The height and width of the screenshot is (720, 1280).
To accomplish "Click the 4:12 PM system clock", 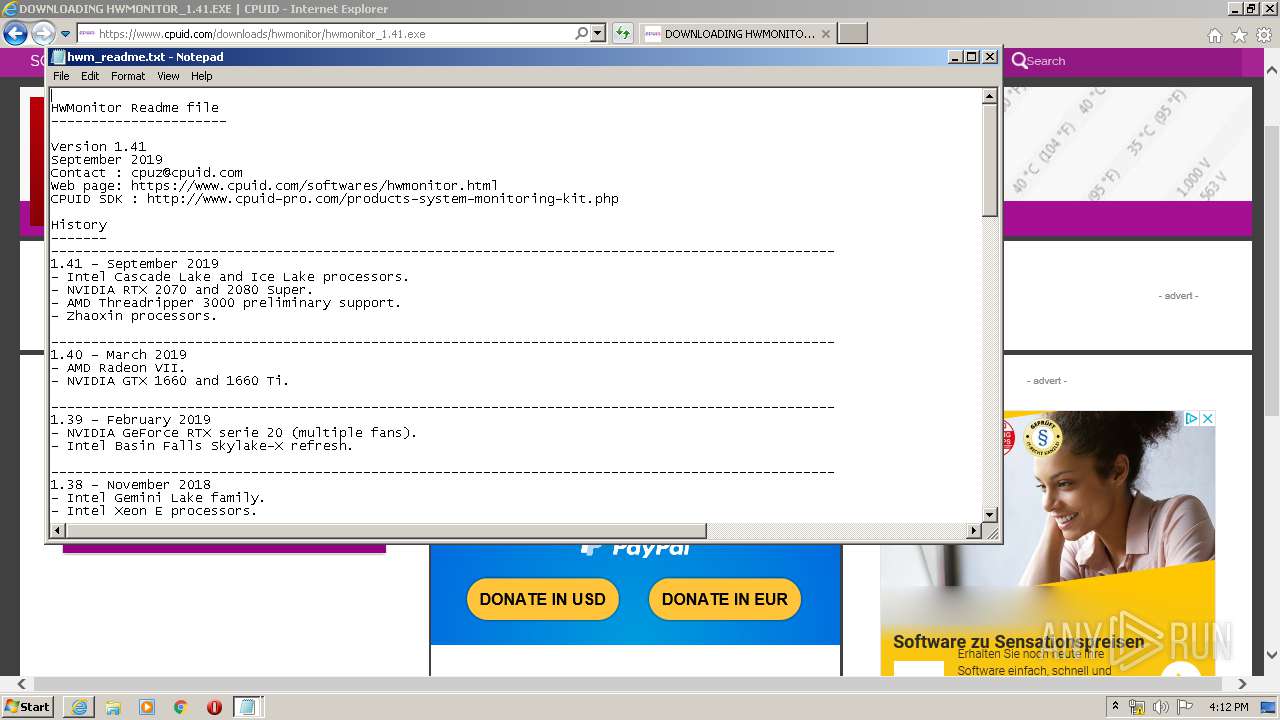I will (1228, 707).
